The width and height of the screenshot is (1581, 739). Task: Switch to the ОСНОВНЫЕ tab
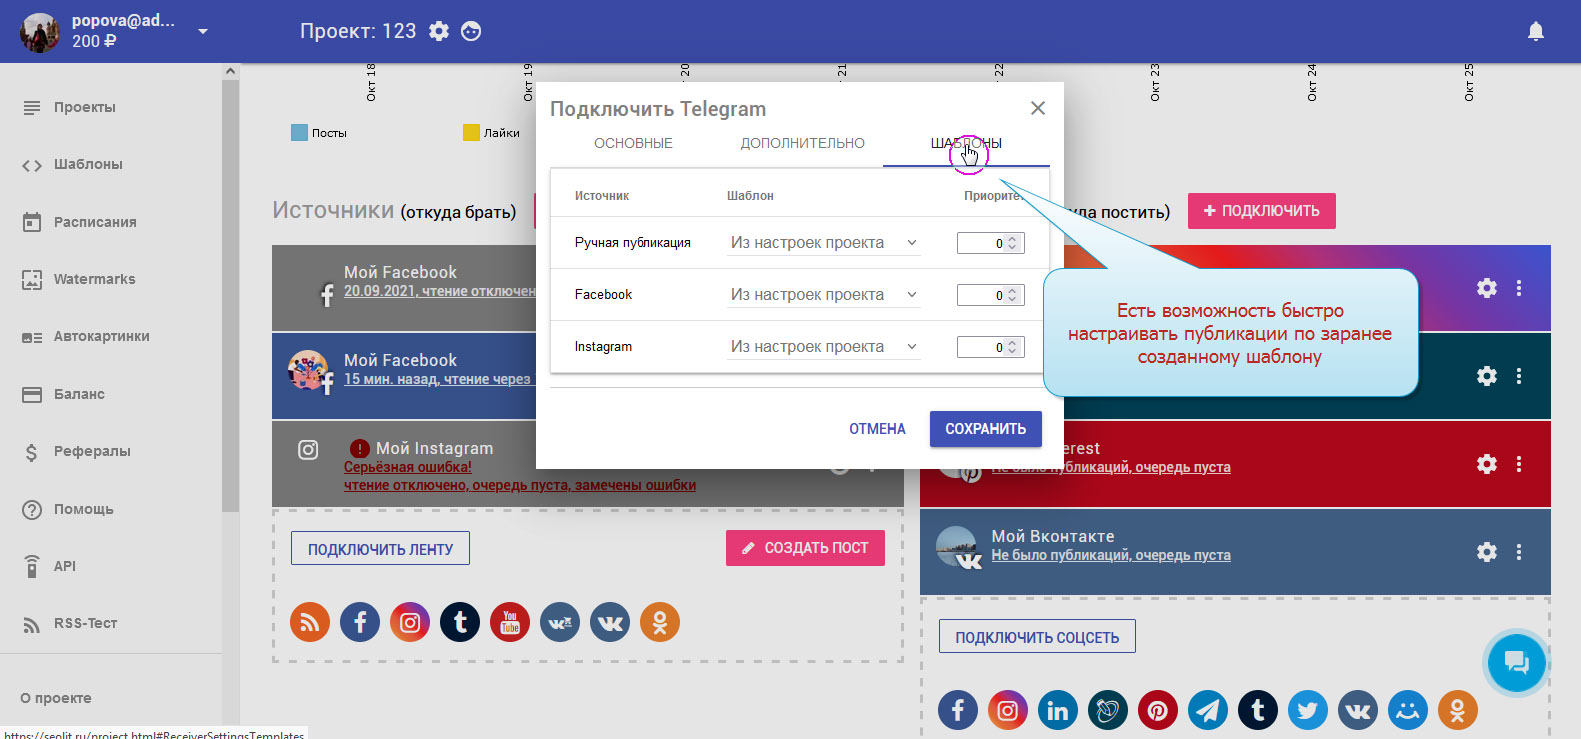point(633,143)
